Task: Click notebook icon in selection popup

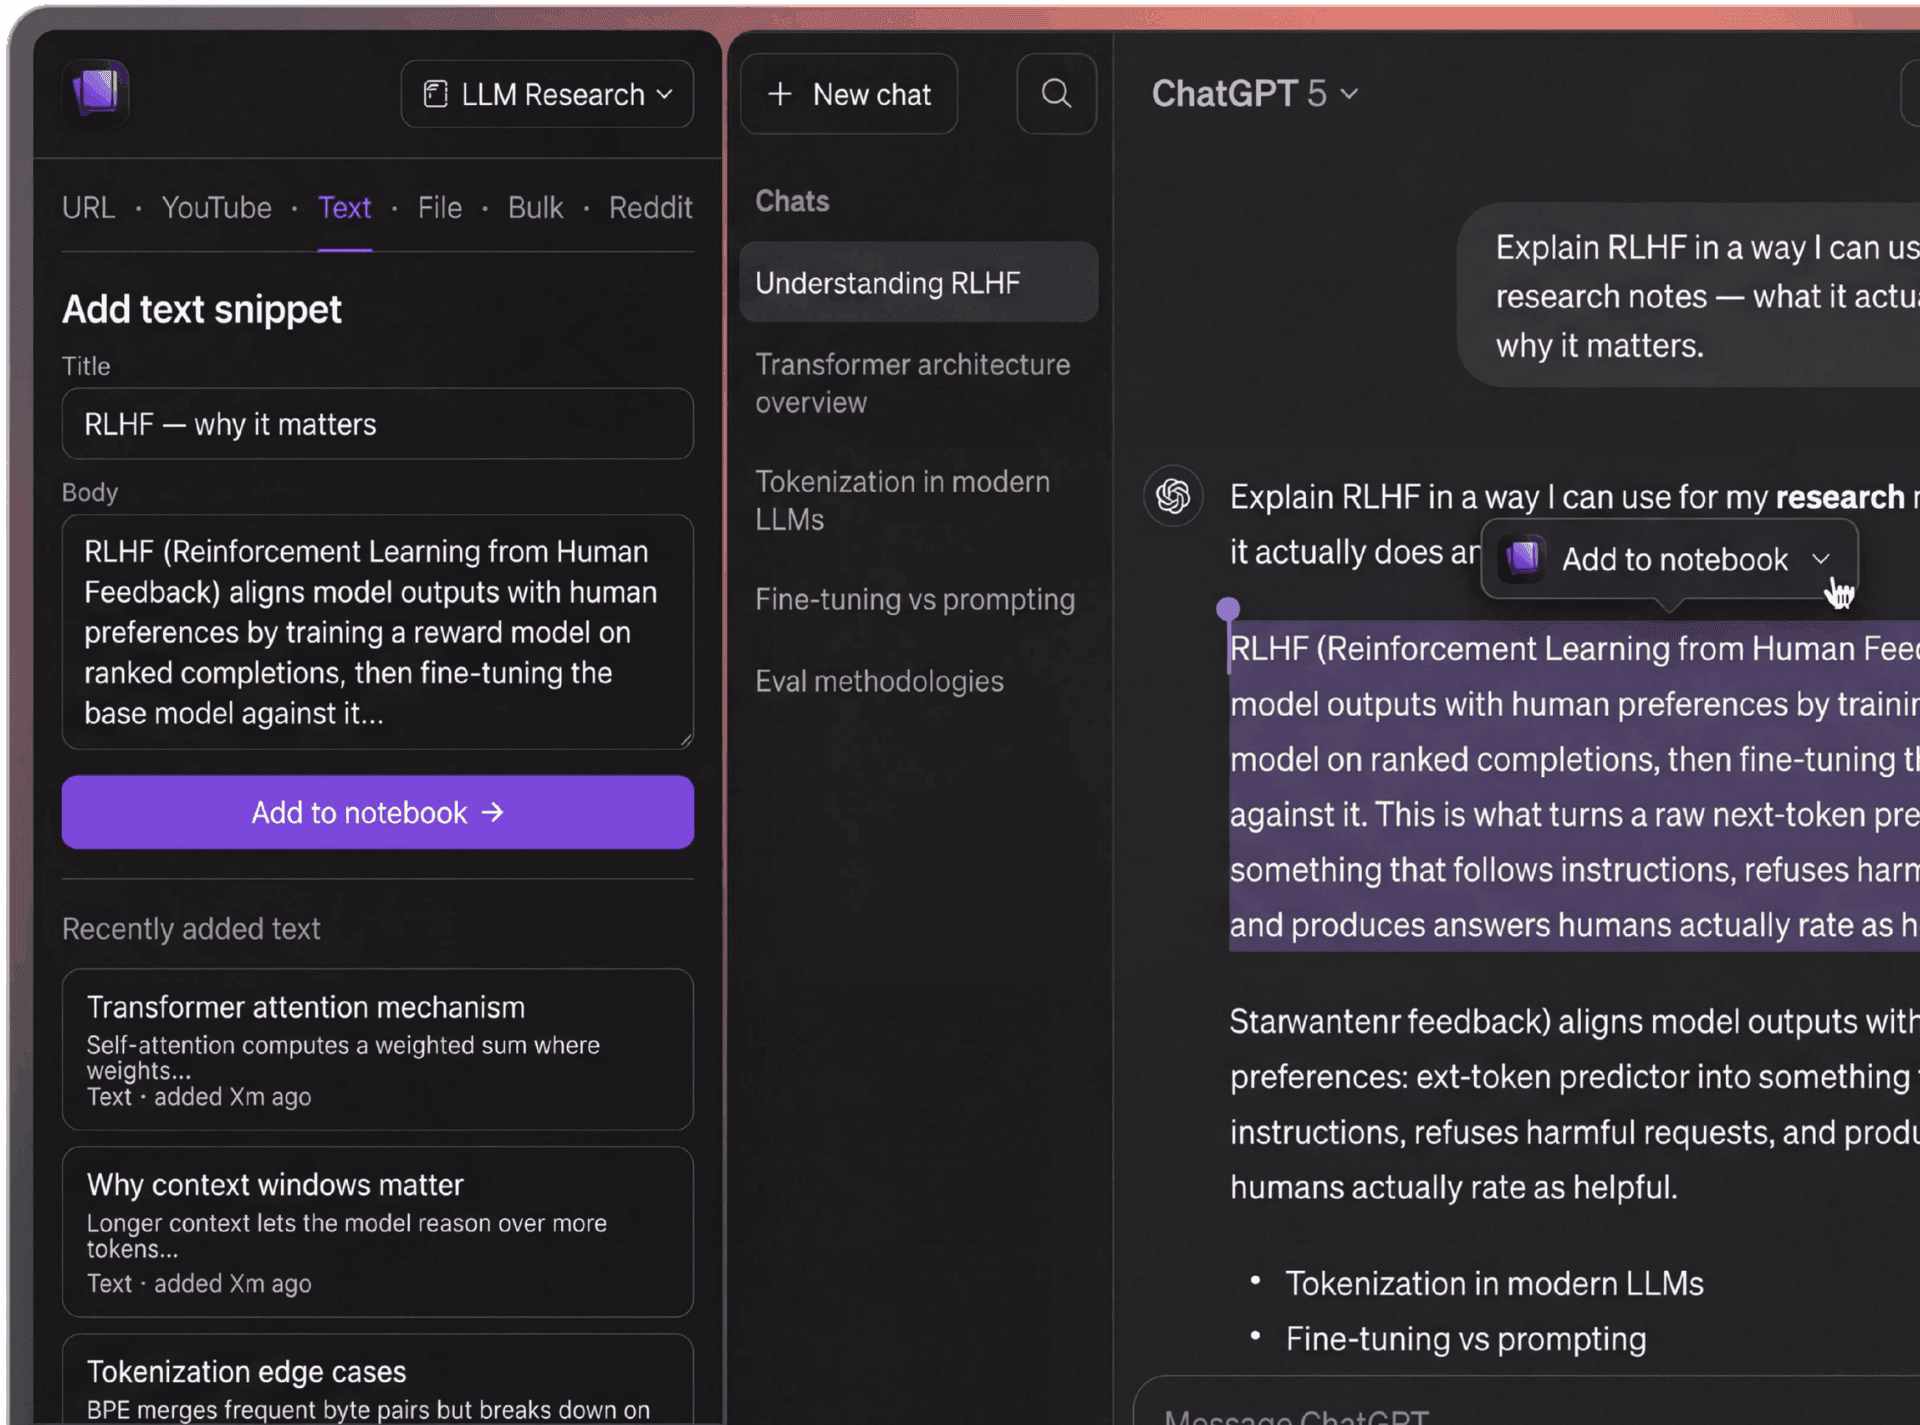Action: [x=1523, y=557]
